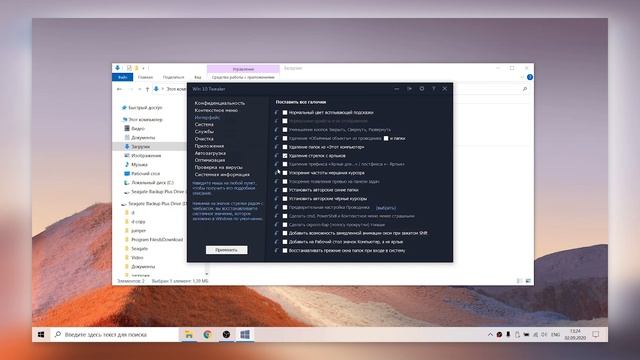Click the taskbar search box
The height and width of the screenshot is (360, 640).
point(114,334)
